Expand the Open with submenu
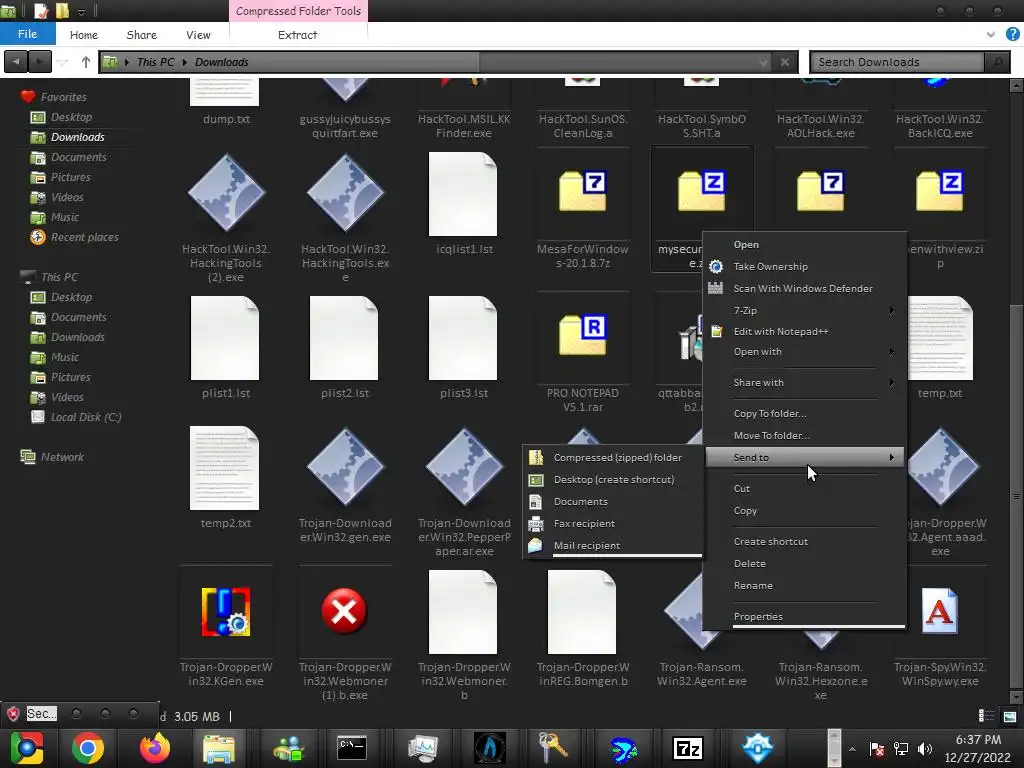This screenshot has width=1024, height=768. [x=806, y=351]
